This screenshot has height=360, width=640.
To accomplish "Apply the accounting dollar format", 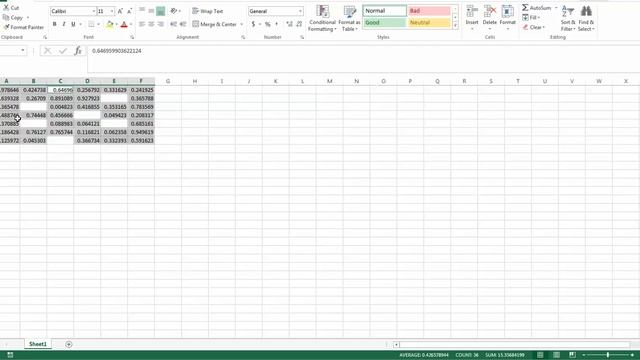I will pyautogui.click(x=253, y=24).
